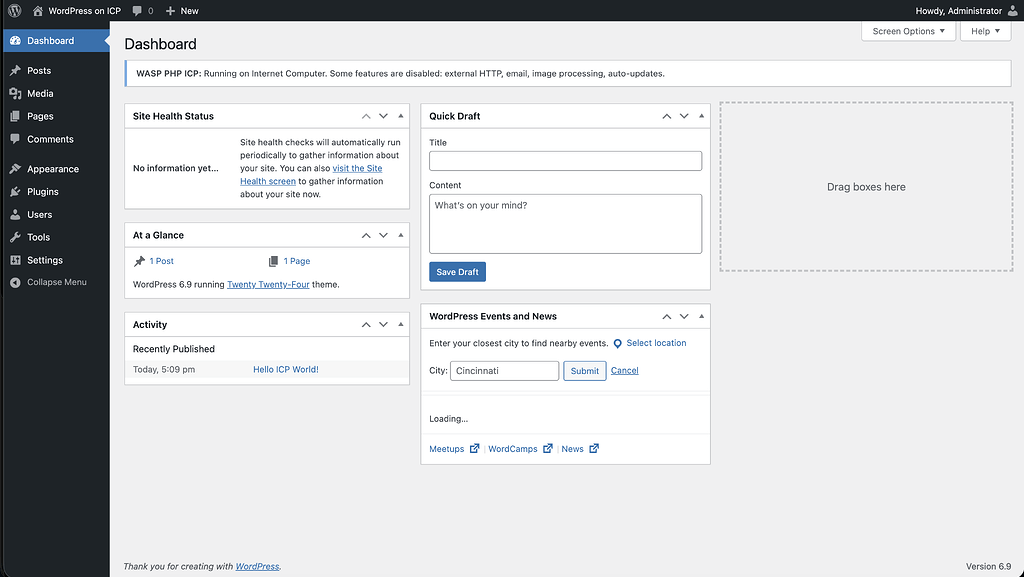Click the WordPress logo in admin bar

[15, 11]
